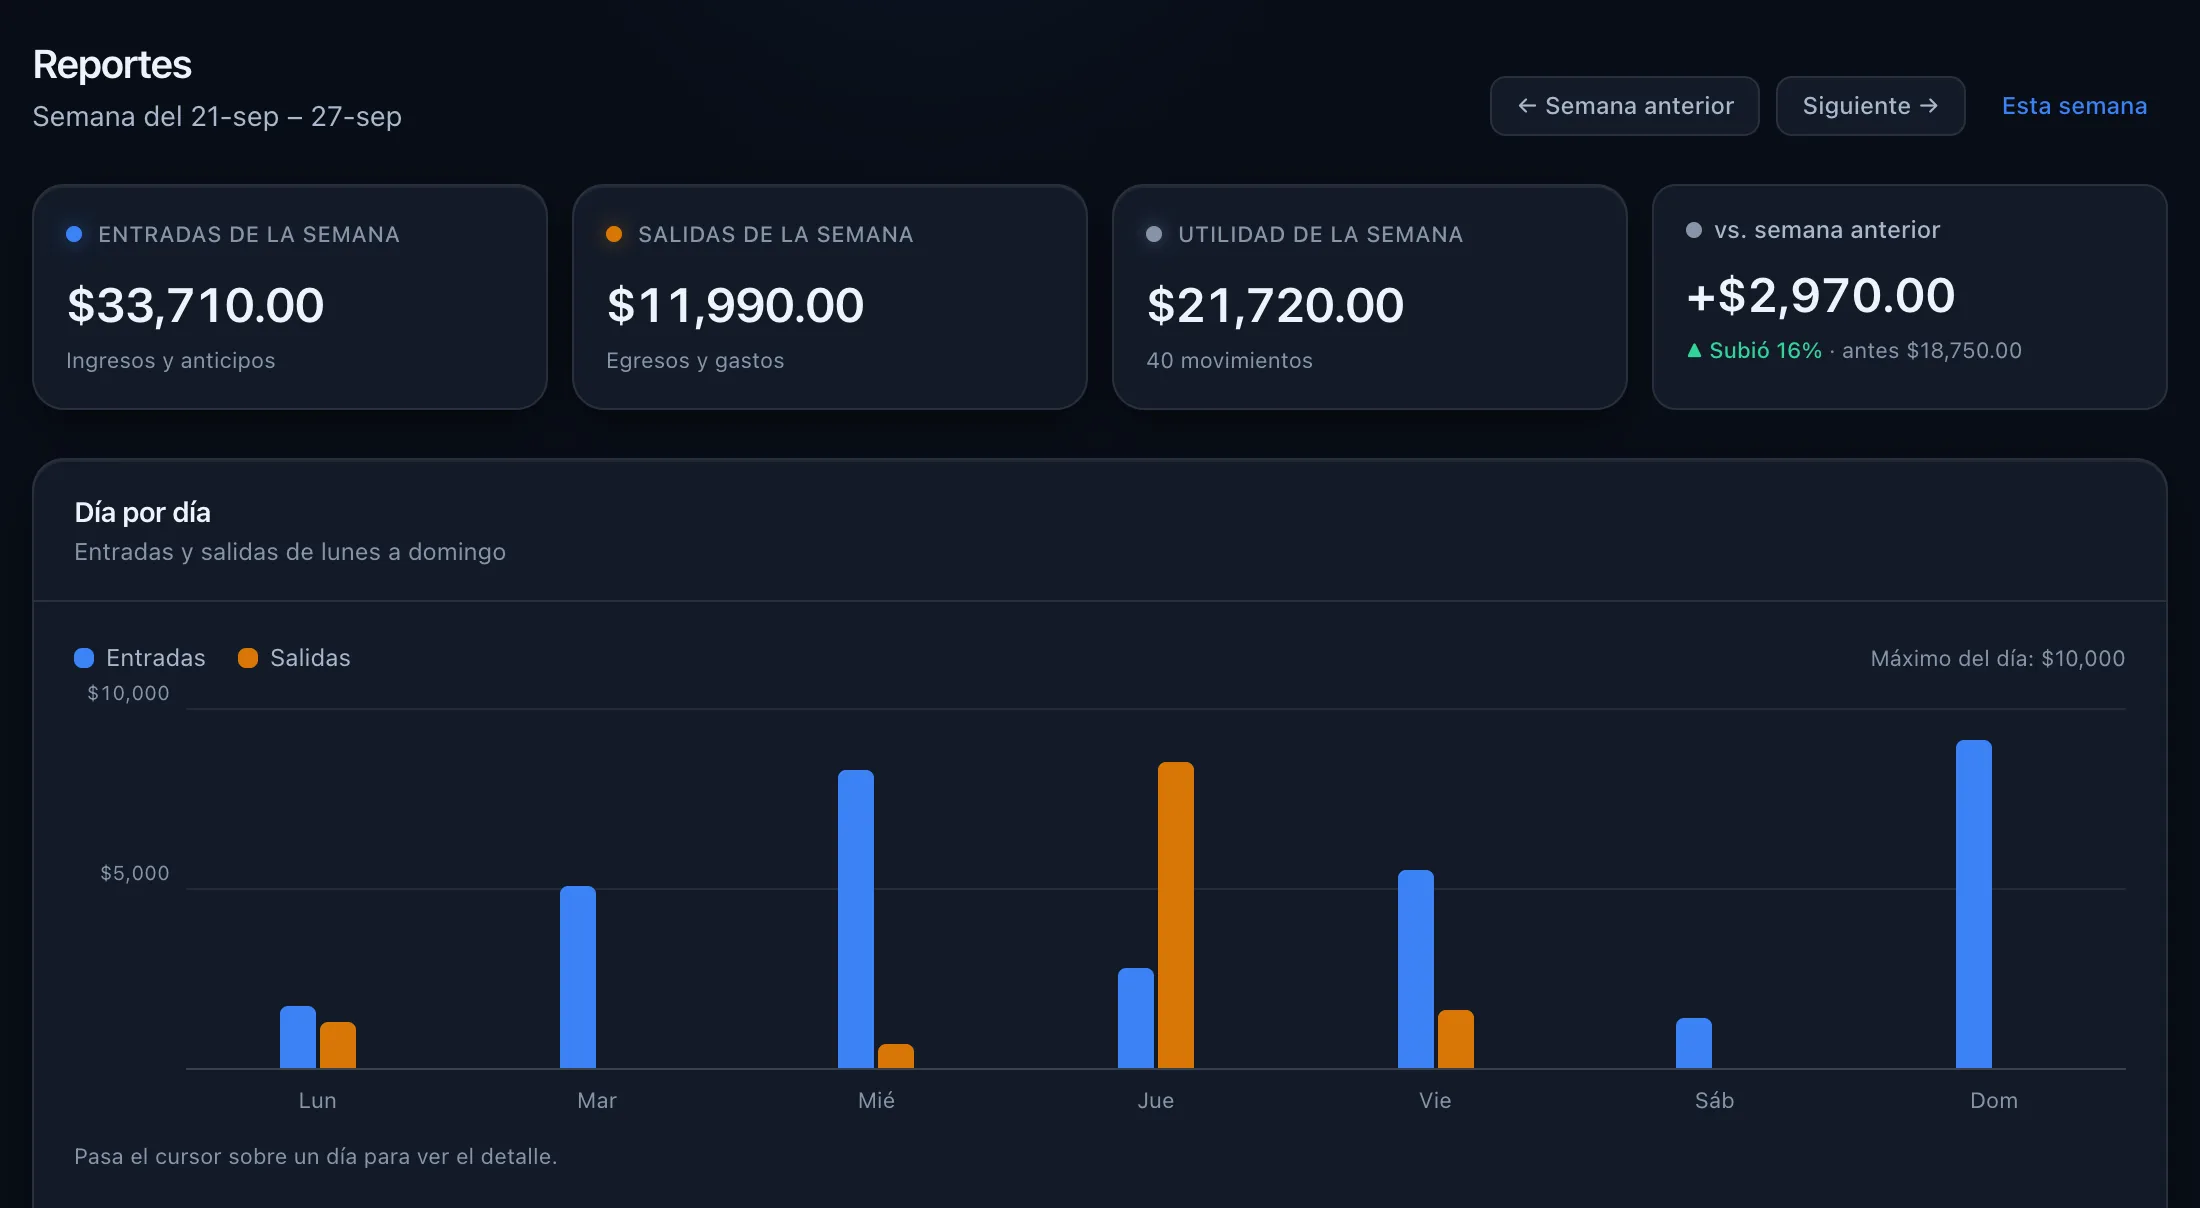Click the Siguiente week button

pyautogui.click(x=1870, y=106)
